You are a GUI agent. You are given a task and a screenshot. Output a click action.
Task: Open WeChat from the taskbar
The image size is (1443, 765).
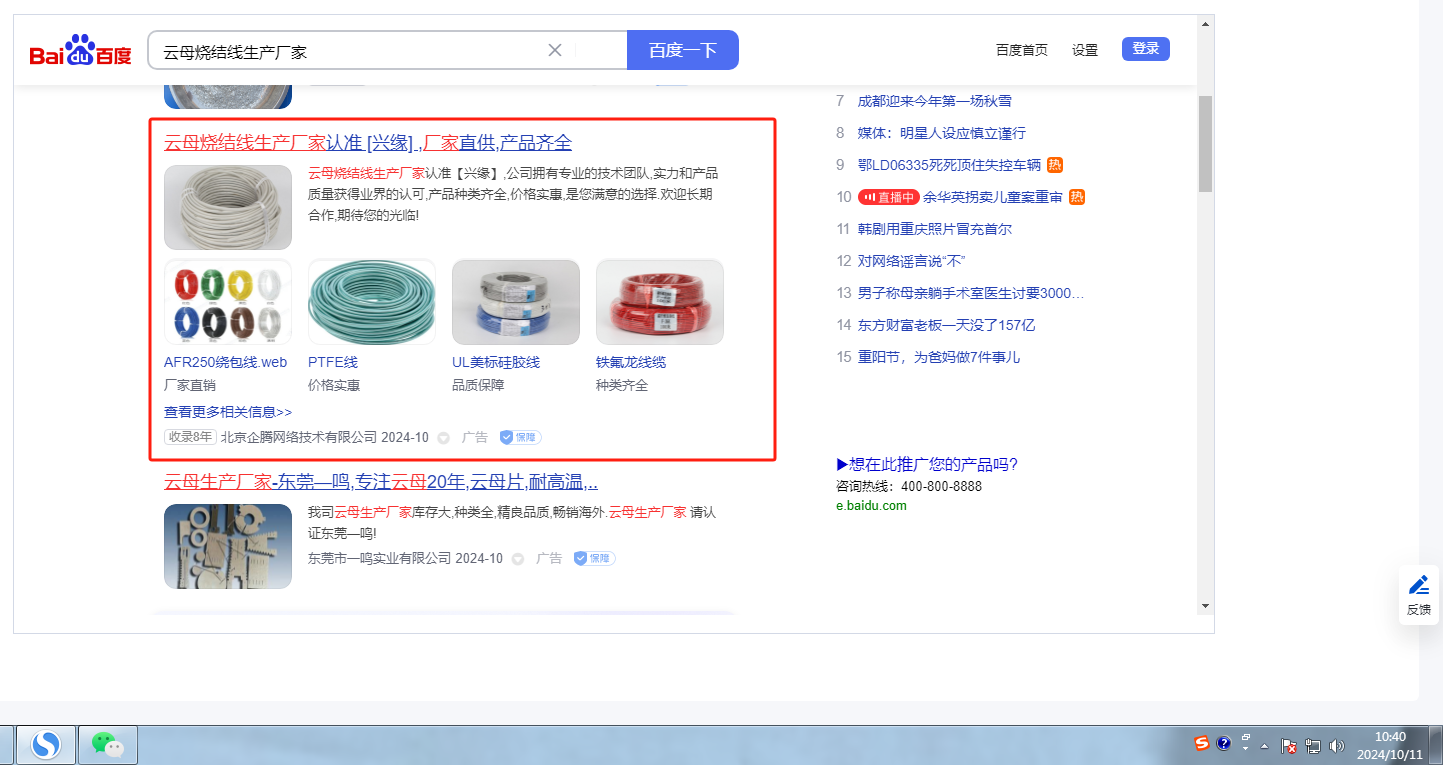click(108, 745)
